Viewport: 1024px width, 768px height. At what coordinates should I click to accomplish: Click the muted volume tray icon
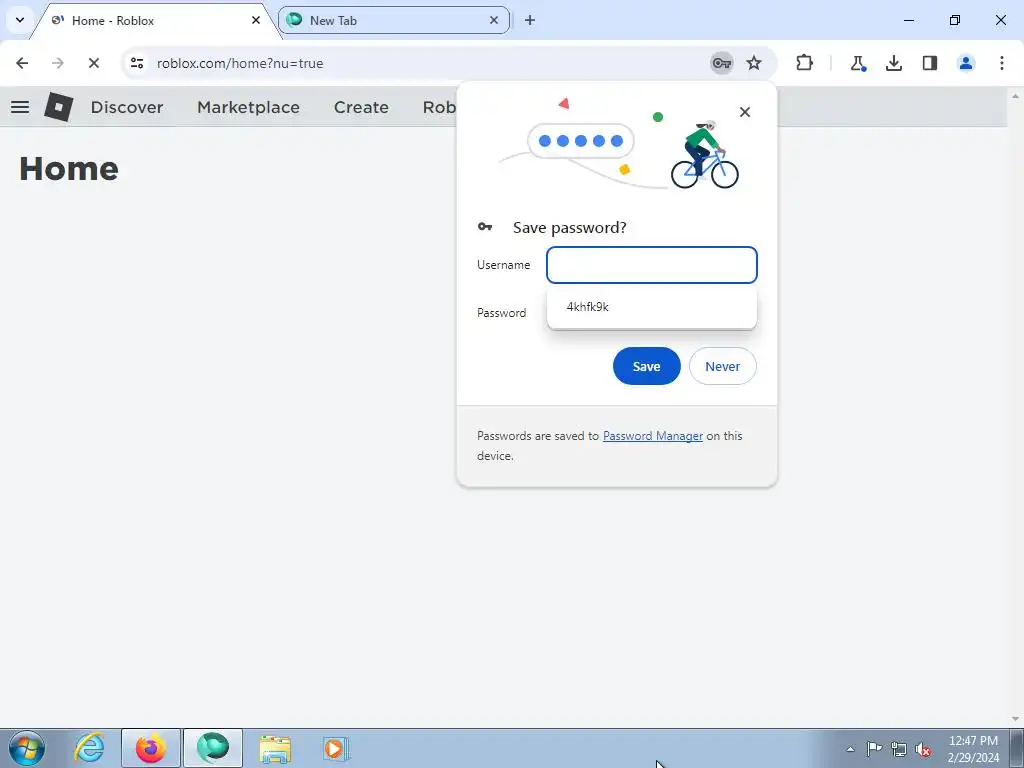click(x=923, y=749)
